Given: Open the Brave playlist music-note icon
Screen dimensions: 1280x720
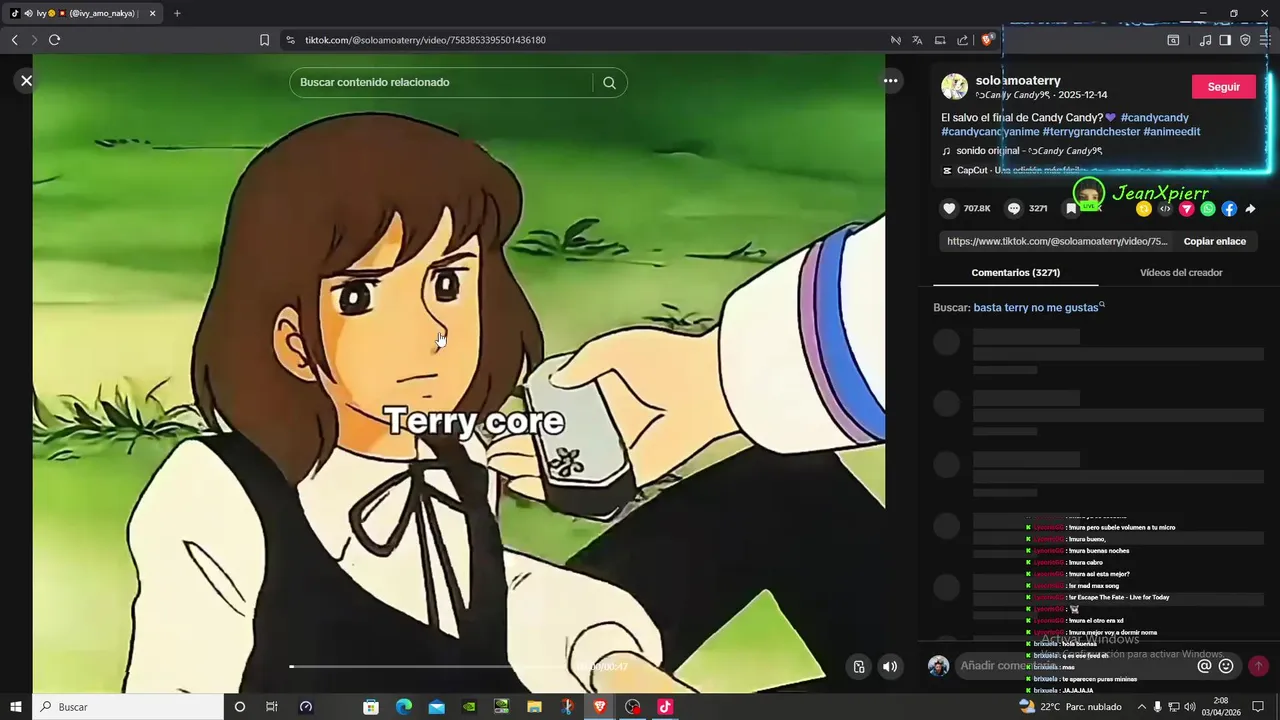Looking at the screenshot, I should pos(1205,40).
